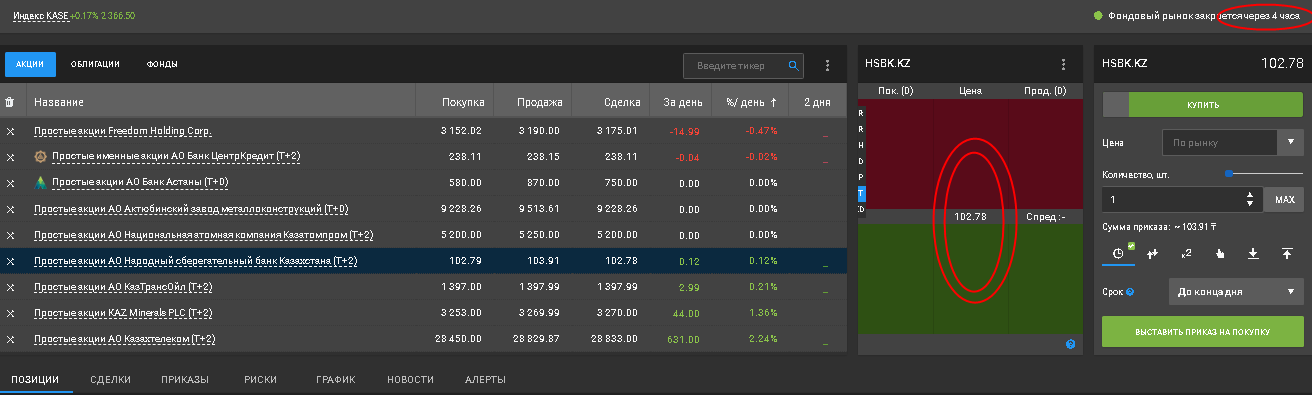This screenshot has height=395, width=1312.
Task: Select the upload-arrow order-type icon
Action: click(x=1287, y=253)
